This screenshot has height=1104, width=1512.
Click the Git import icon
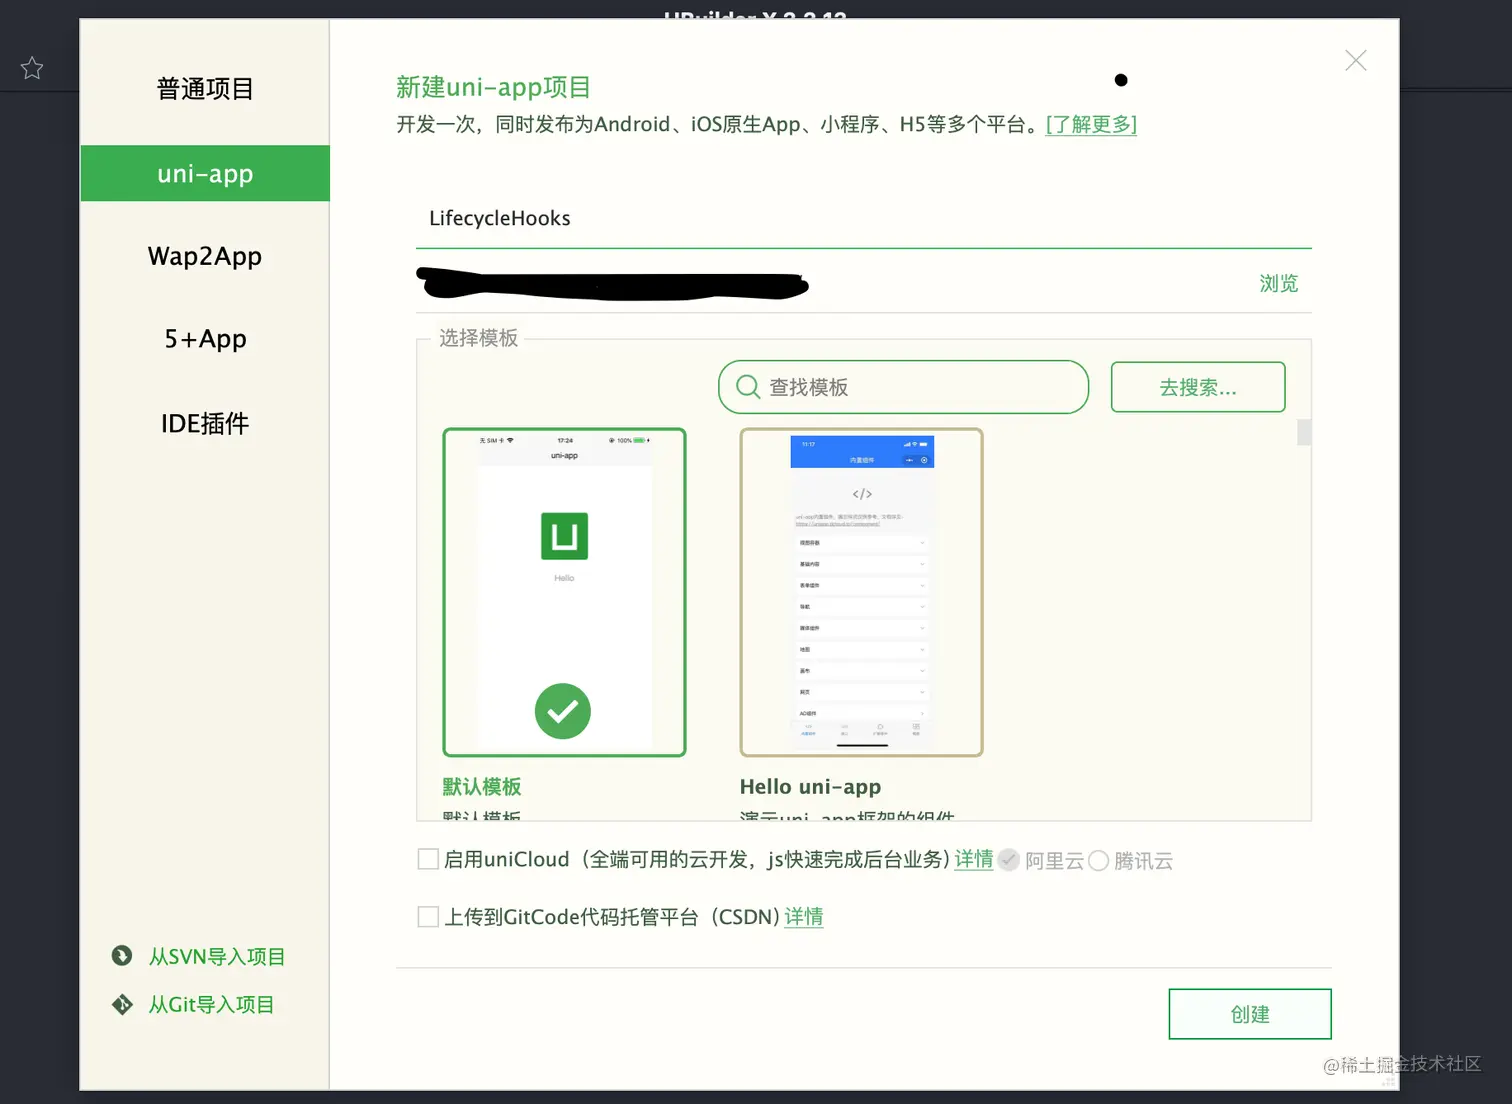pyautogui.click(x=122, y=1004)
